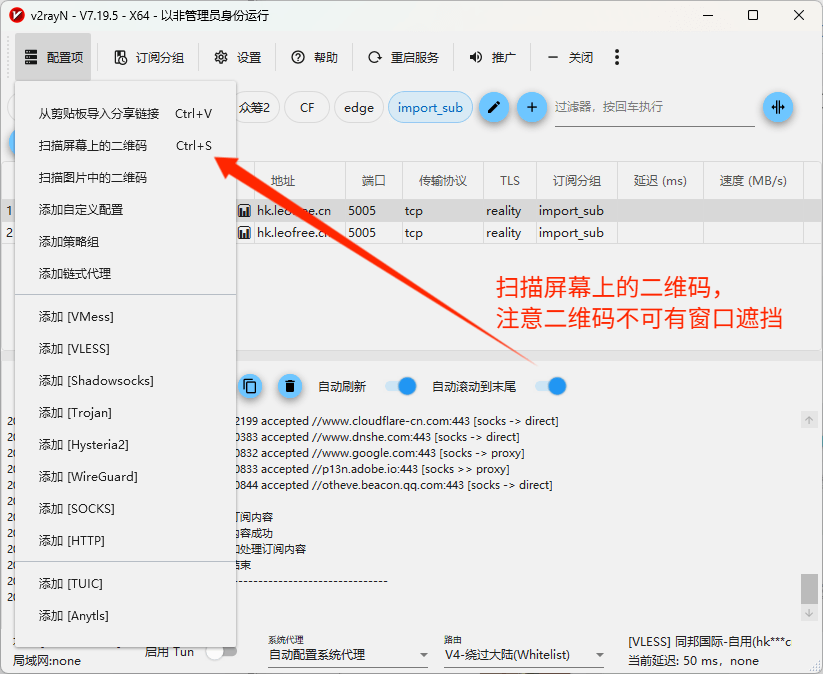Sort by TLS column header

click(x=510, y=181)
